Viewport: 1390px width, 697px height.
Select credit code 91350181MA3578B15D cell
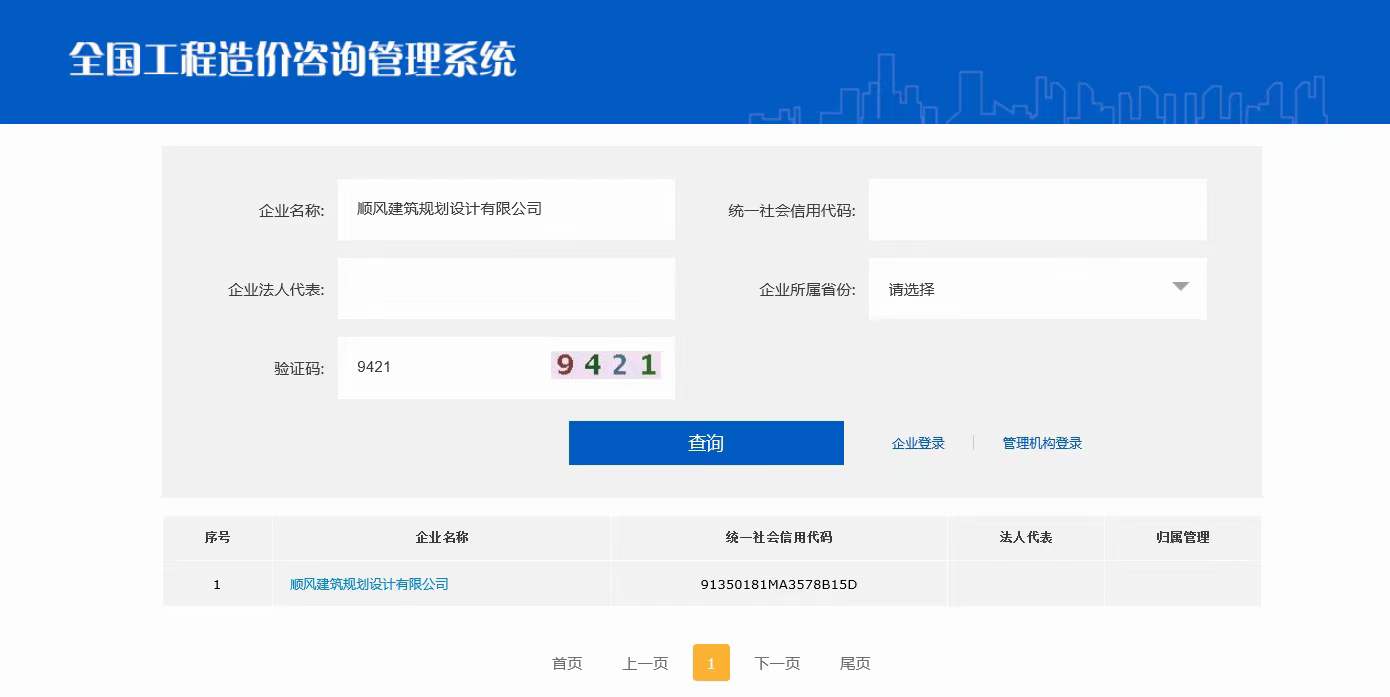point(779,584)
